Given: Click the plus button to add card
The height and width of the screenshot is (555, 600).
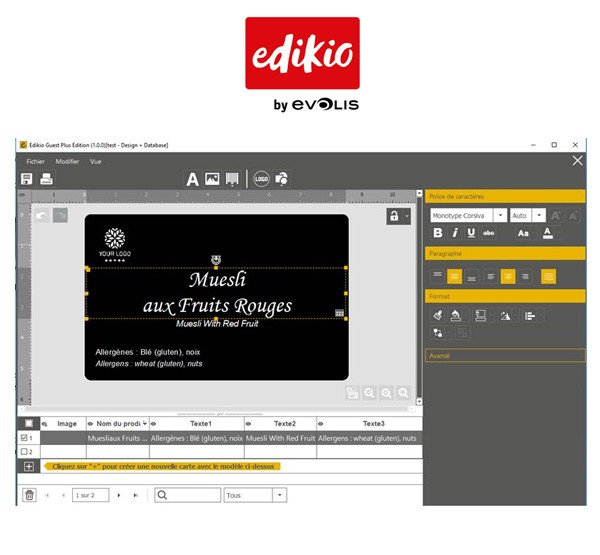Looking at the screenshot, I should [x=28, y=466].
